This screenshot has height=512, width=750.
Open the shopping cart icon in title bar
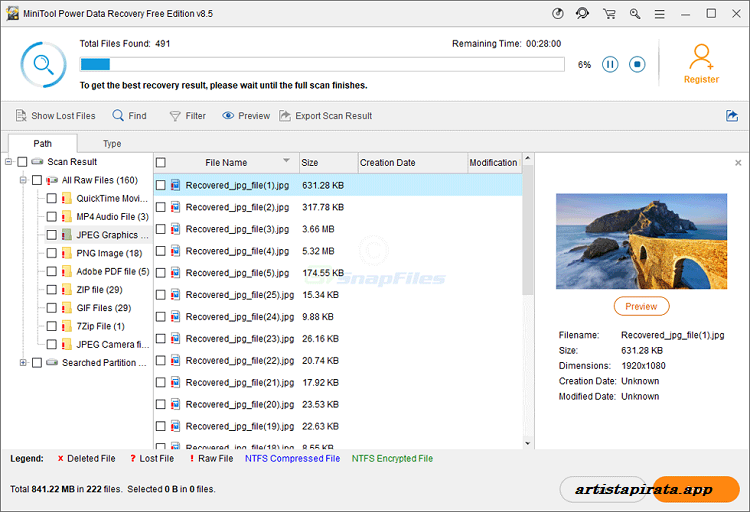[609, 13]
